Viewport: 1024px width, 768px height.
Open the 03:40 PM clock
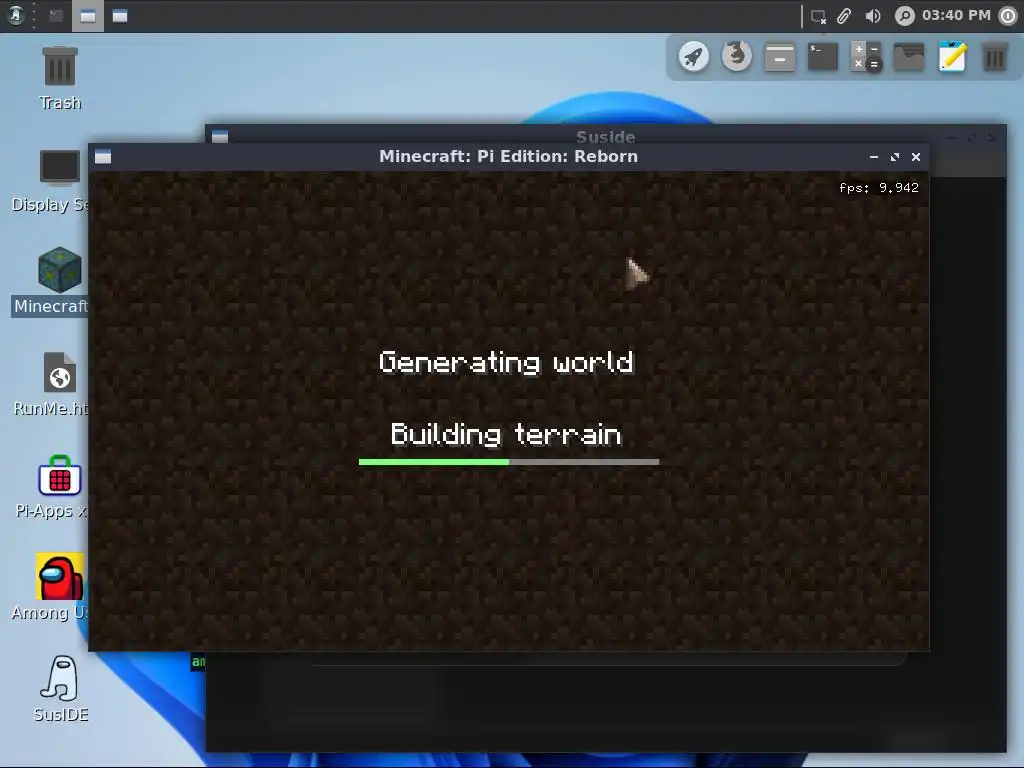click(x=956, y=15)
